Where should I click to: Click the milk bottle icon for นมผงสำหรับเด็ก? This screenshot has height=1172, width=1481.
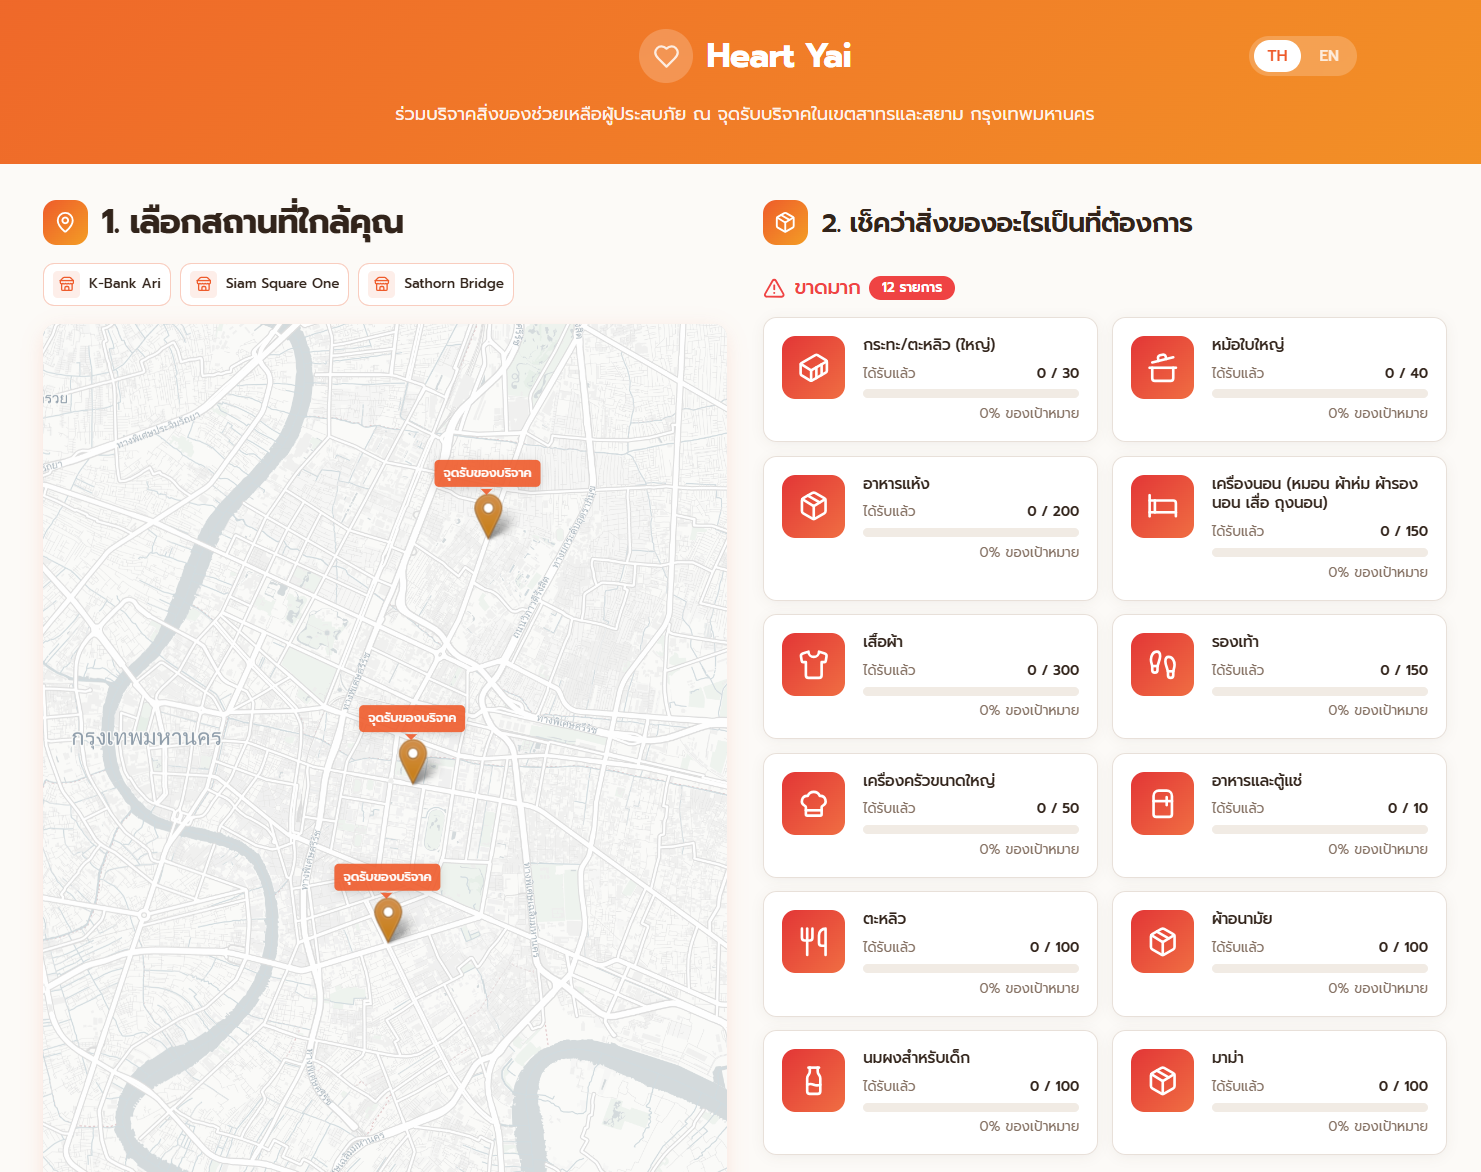click(813, 1080)
